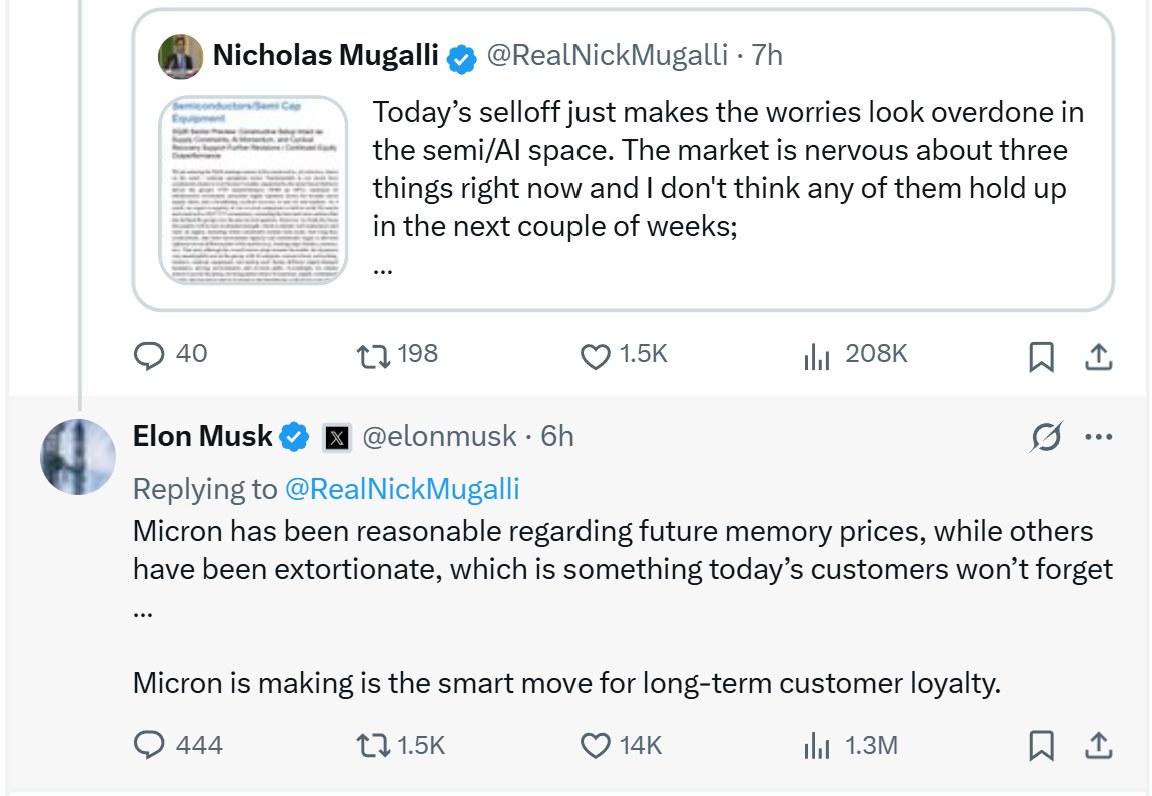
Task: Reply to Elon Musk's post
Action: [x=149, y=745]
